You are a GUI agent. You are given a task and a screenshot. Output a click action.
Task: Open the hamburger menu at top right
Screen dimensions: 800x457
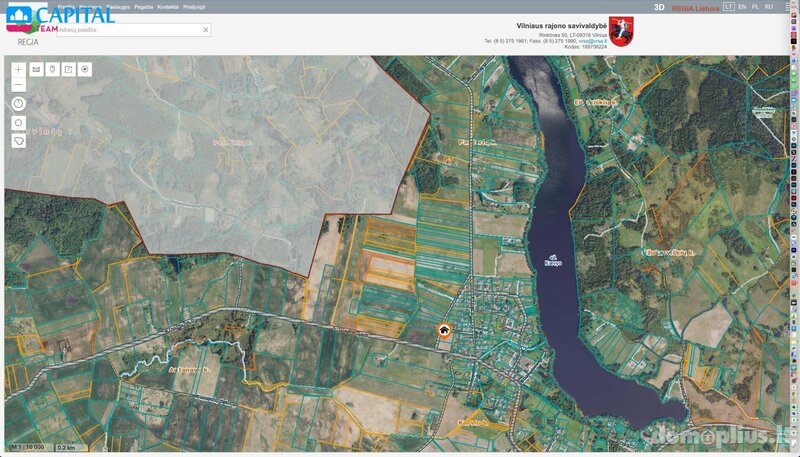pyautogui.click(x=787, y=7)
